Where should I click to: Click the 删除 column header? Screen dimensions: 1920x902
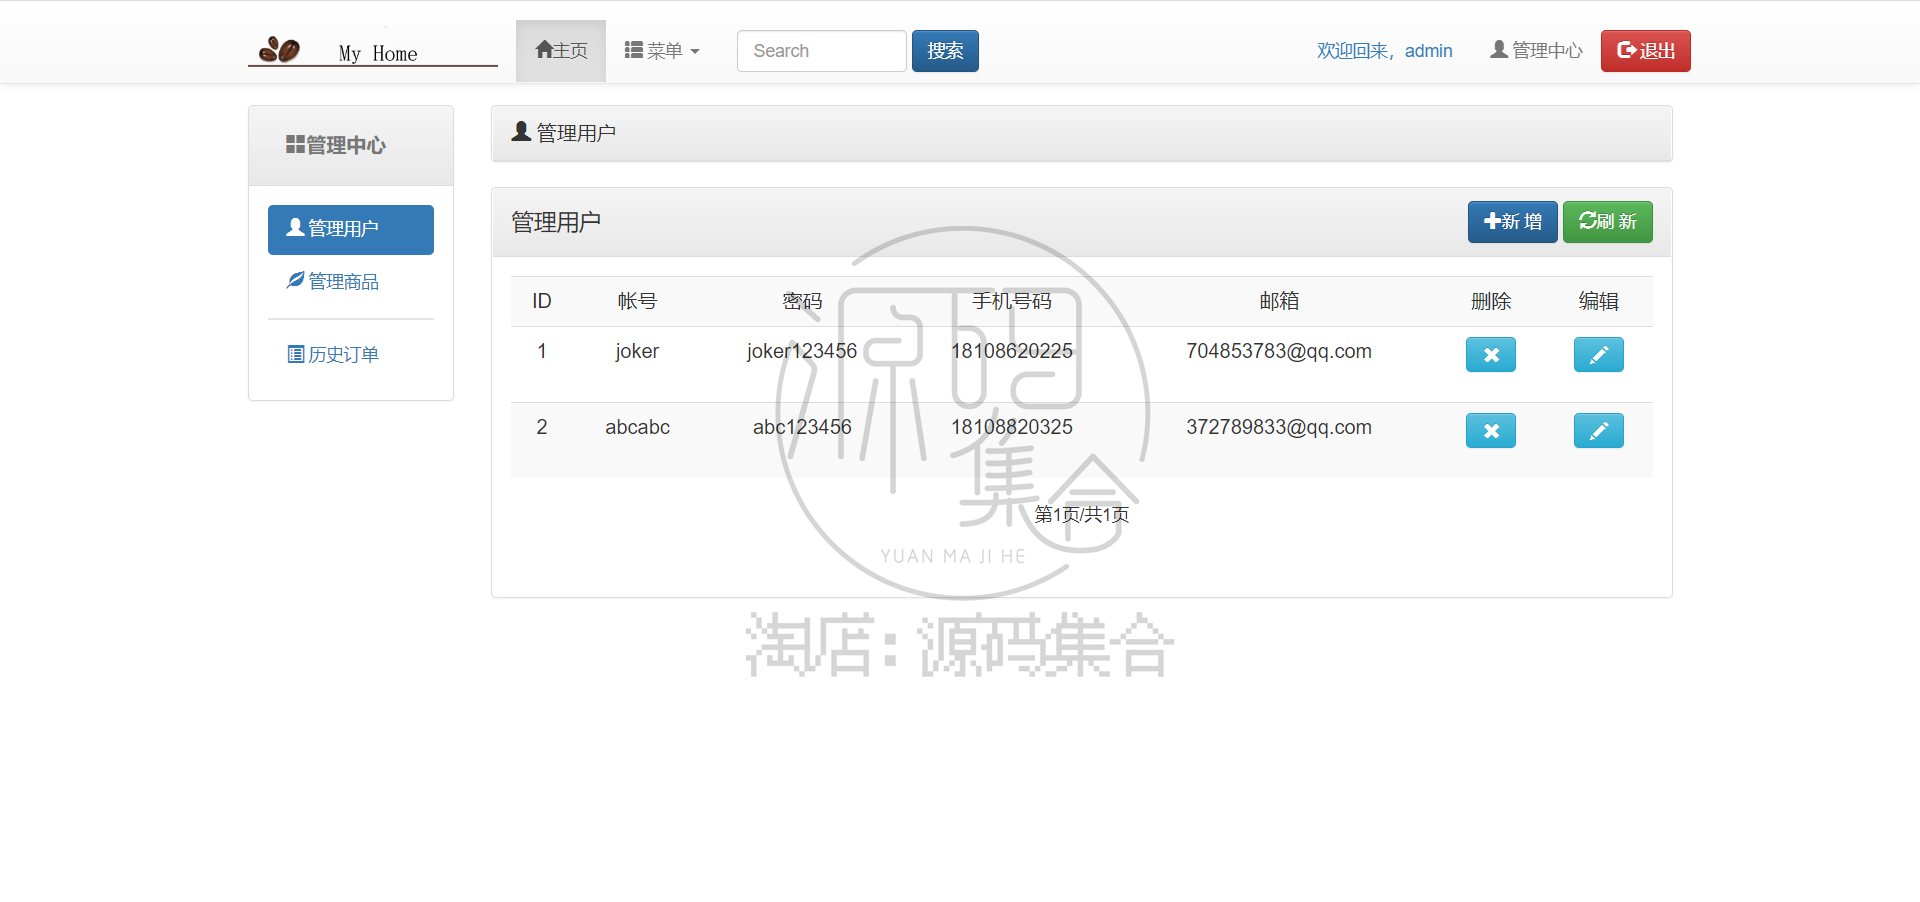click(1491, 301)
